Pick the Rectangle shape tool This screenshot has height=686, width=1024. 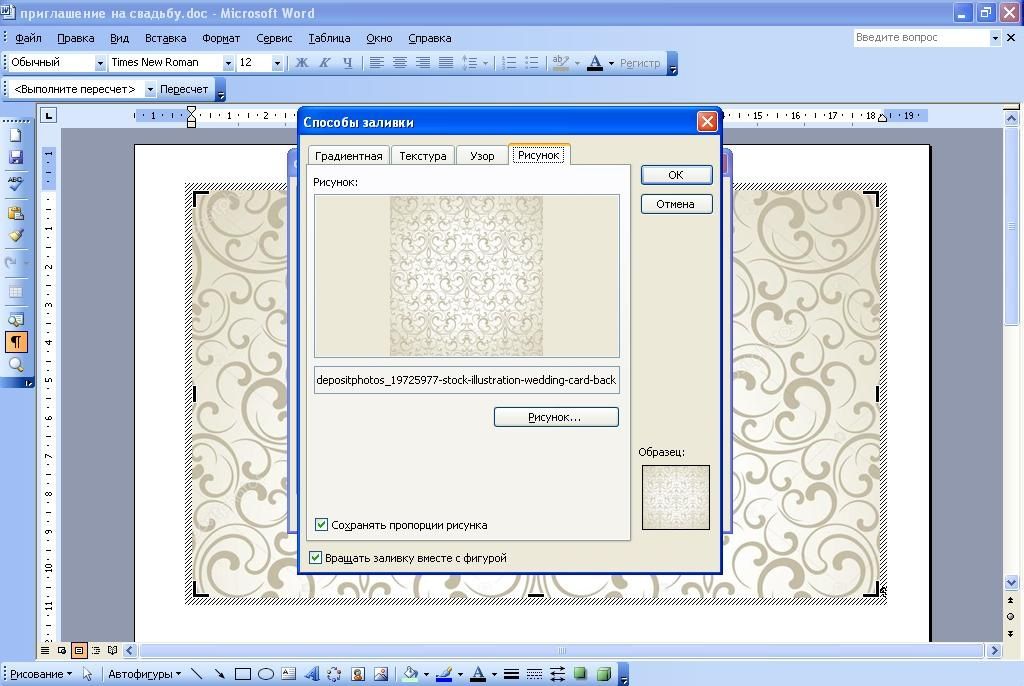(x=242, y=674)
